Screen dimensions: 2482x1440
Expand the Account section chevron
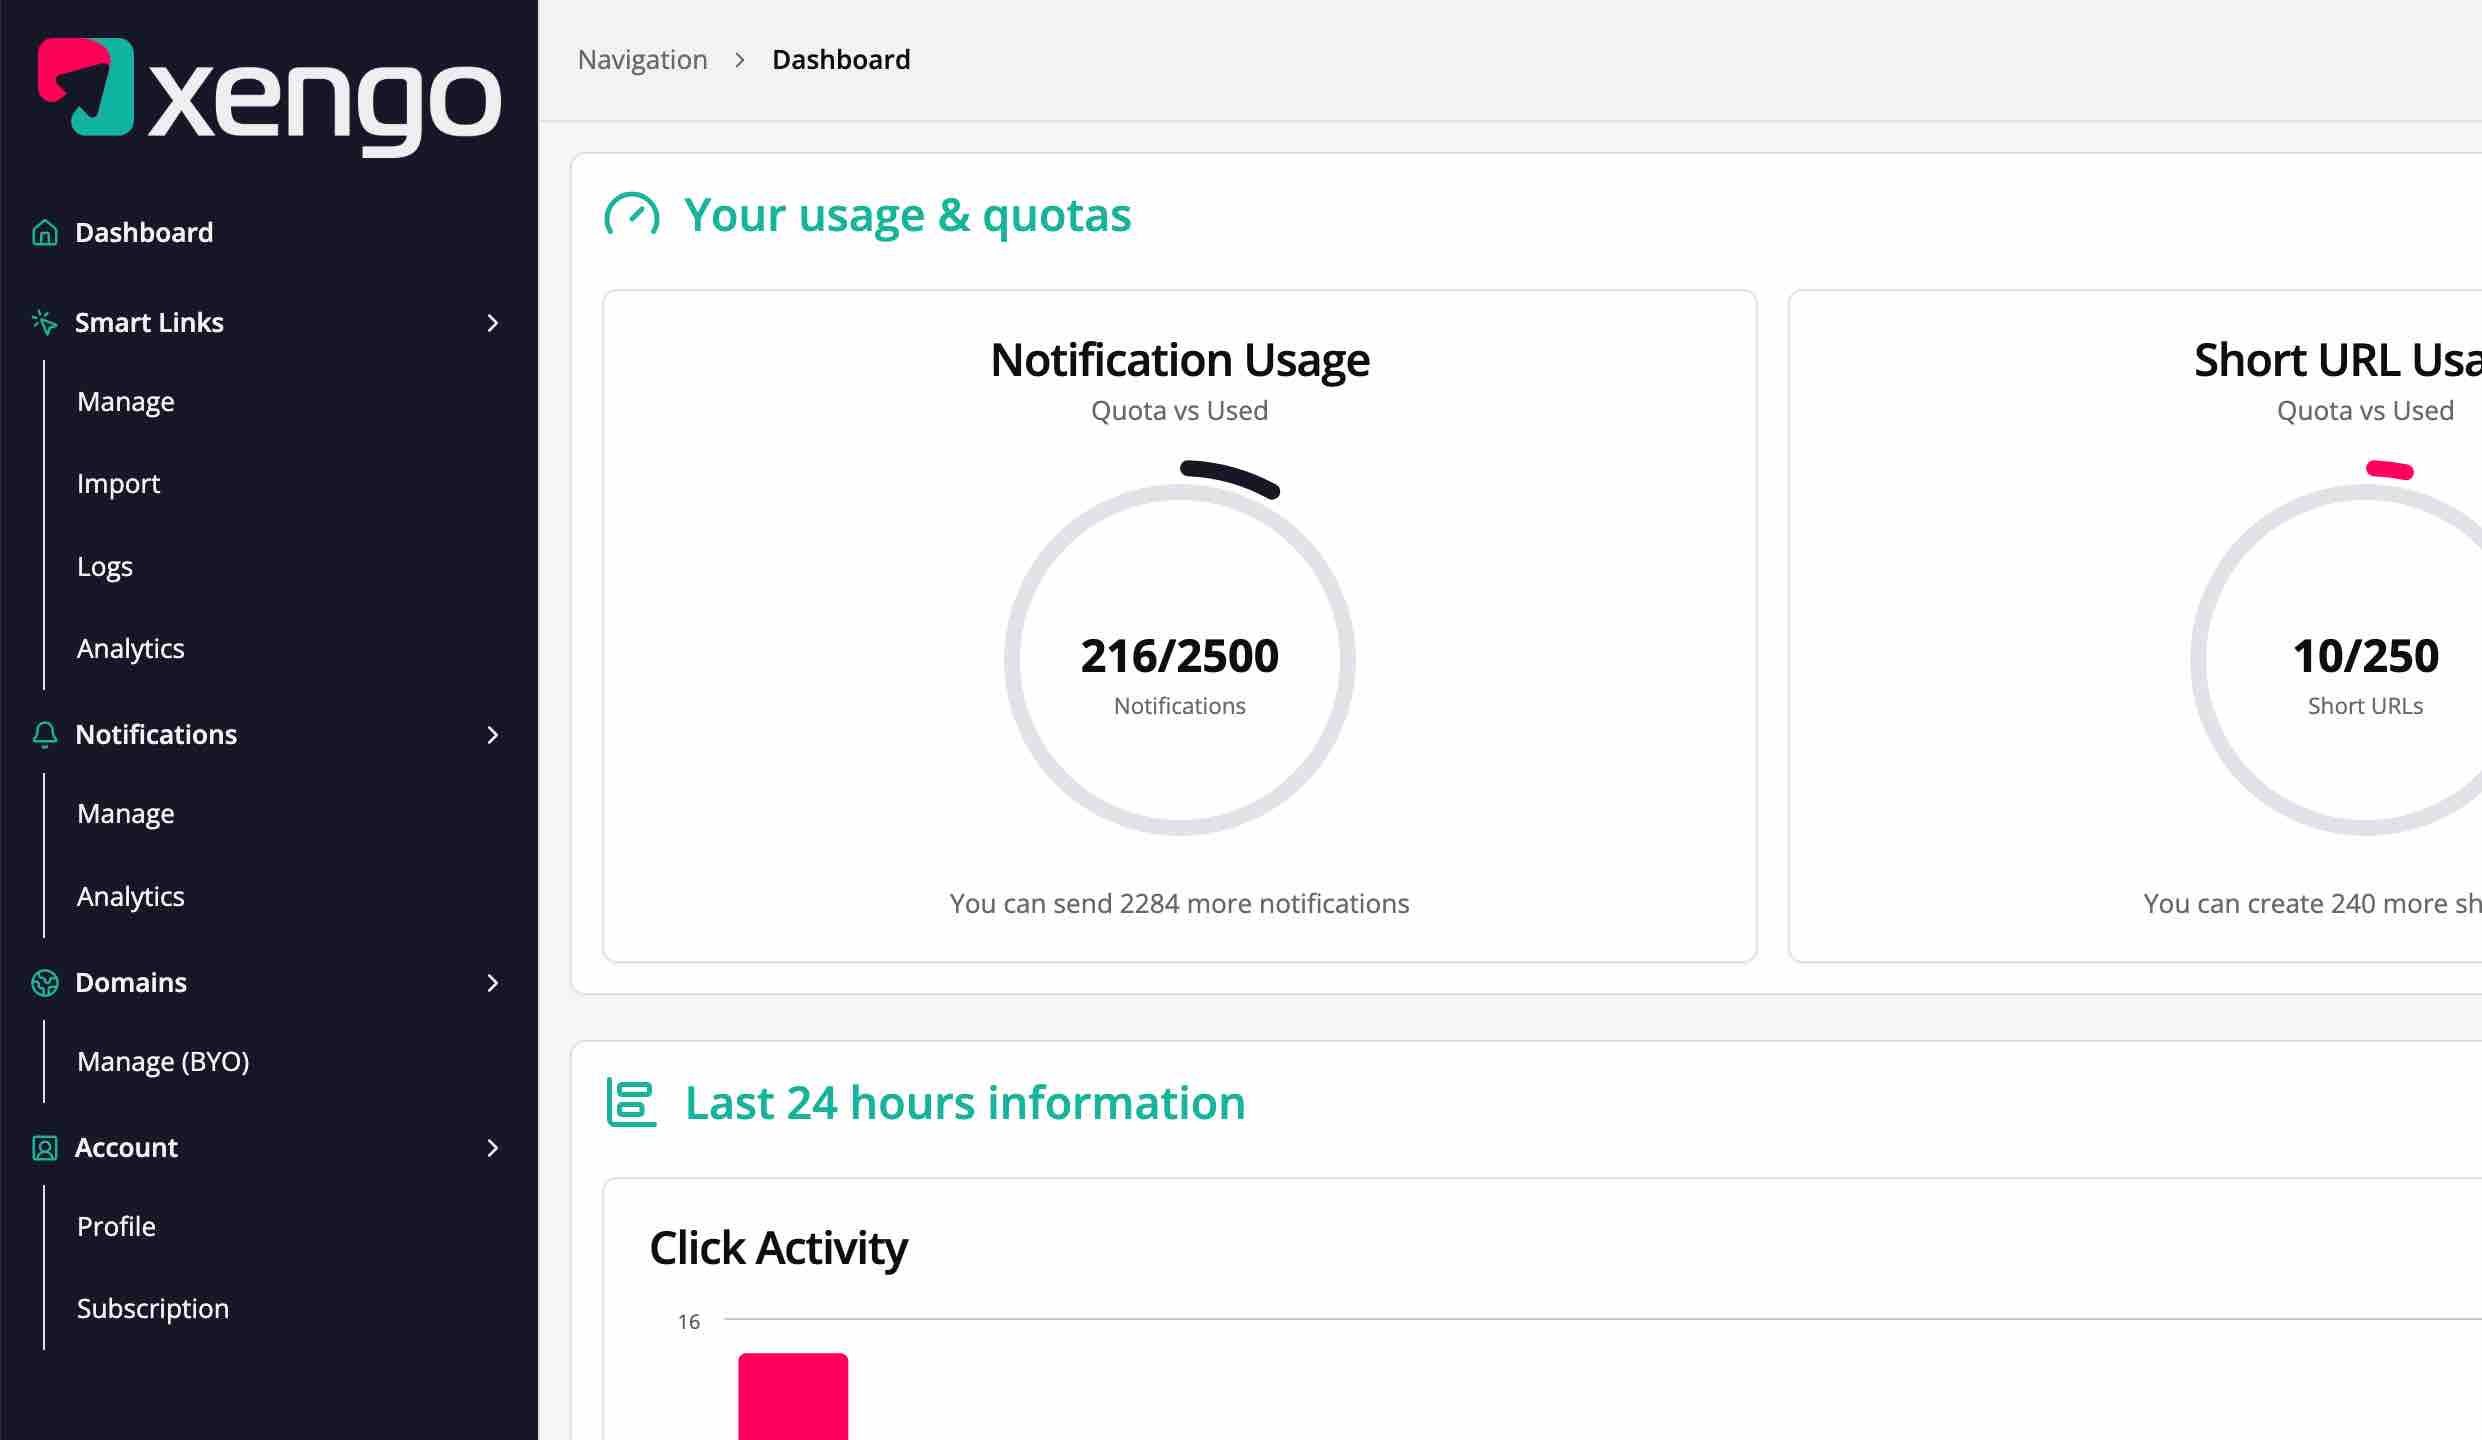(x=493, y=1148)
